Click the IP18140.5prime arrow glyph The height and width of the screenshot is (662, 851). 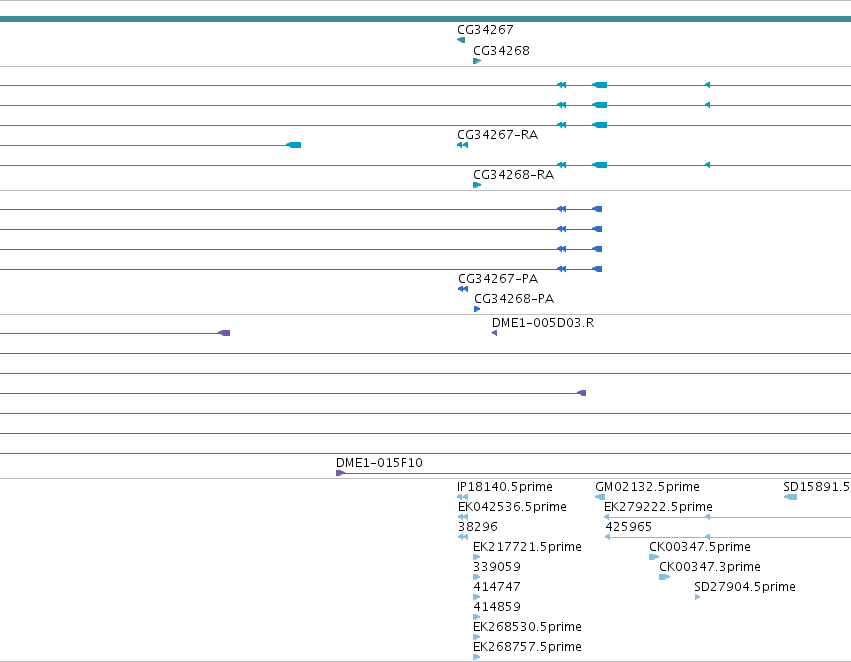tap(462, 497)
